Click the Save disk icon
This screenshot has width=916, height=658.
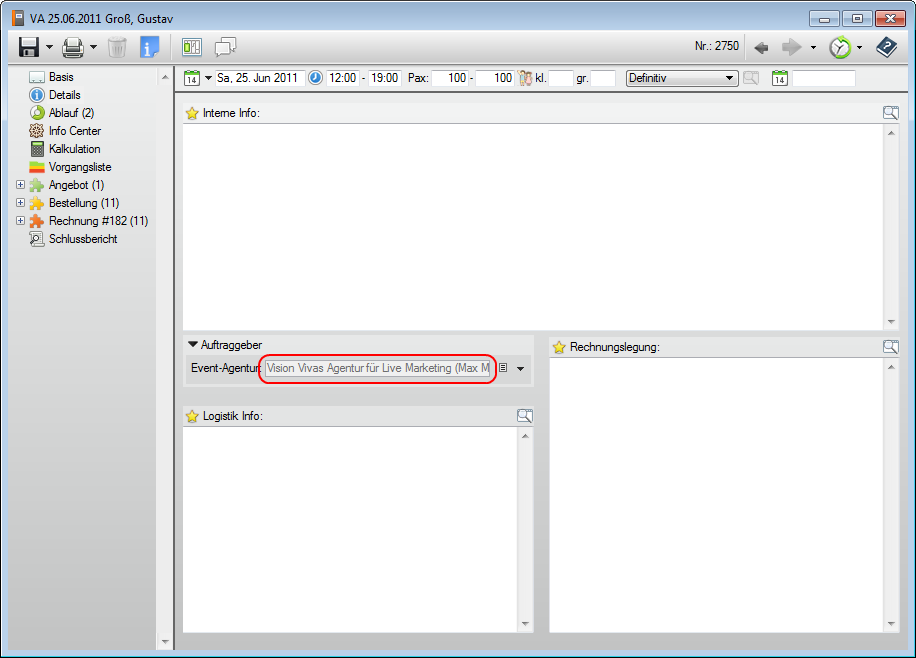(x=28, y=47)
